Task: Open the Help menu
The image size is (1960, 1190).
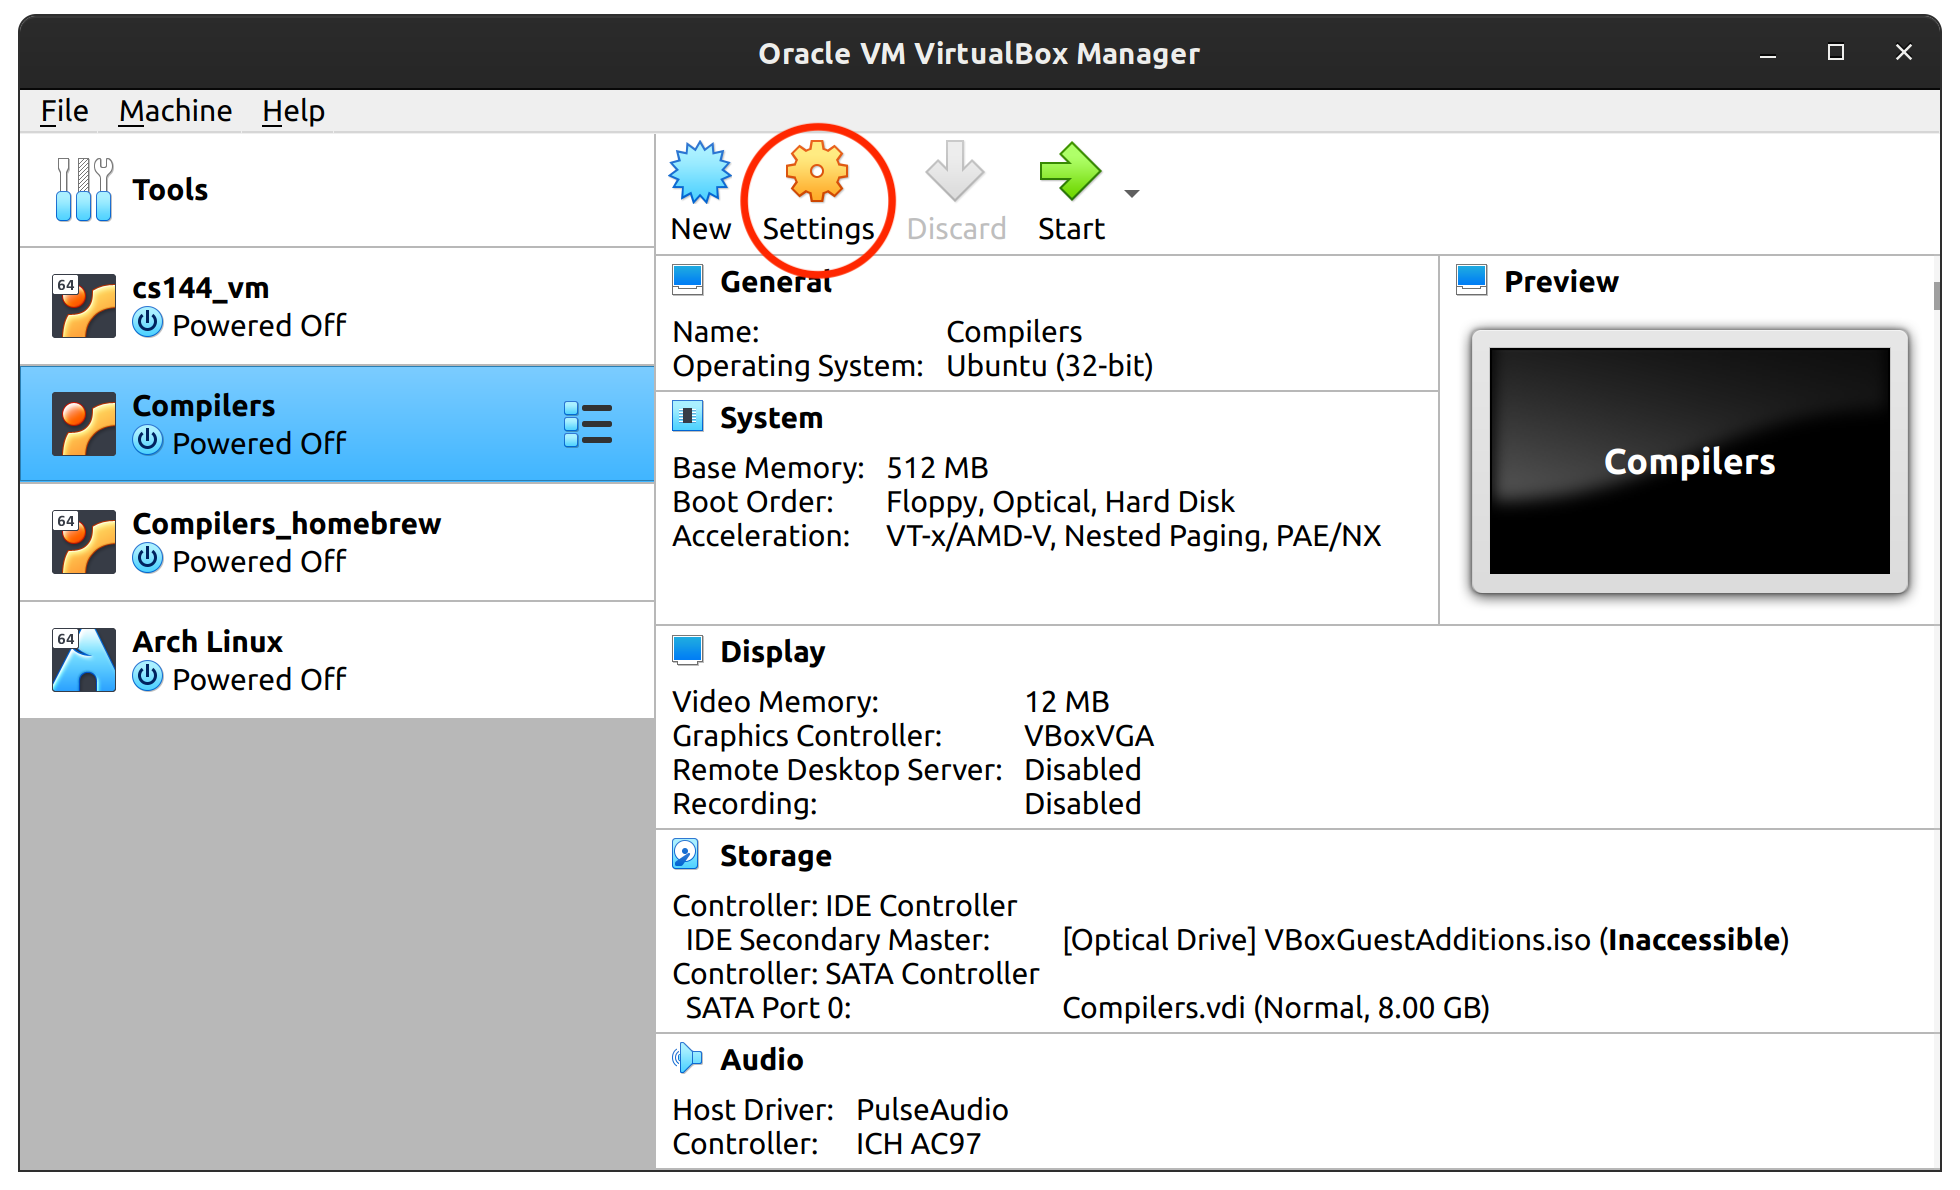Action: (293, 111)
